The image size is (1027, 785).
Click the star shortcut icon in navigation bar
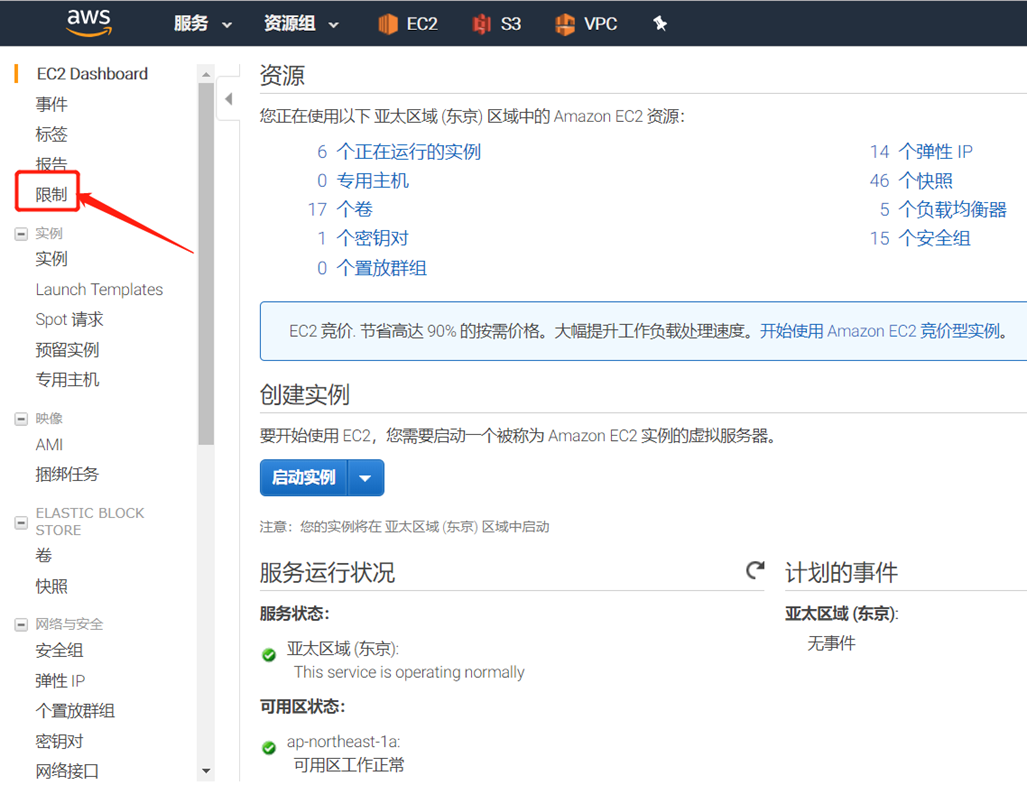click(x=659, y=22)
